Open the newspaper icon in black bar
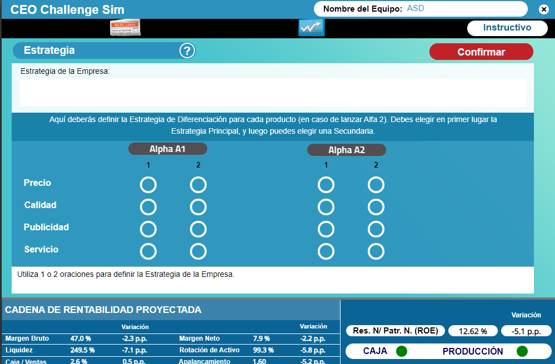Viewport: 555px width, 364px height. coord(125,28)
